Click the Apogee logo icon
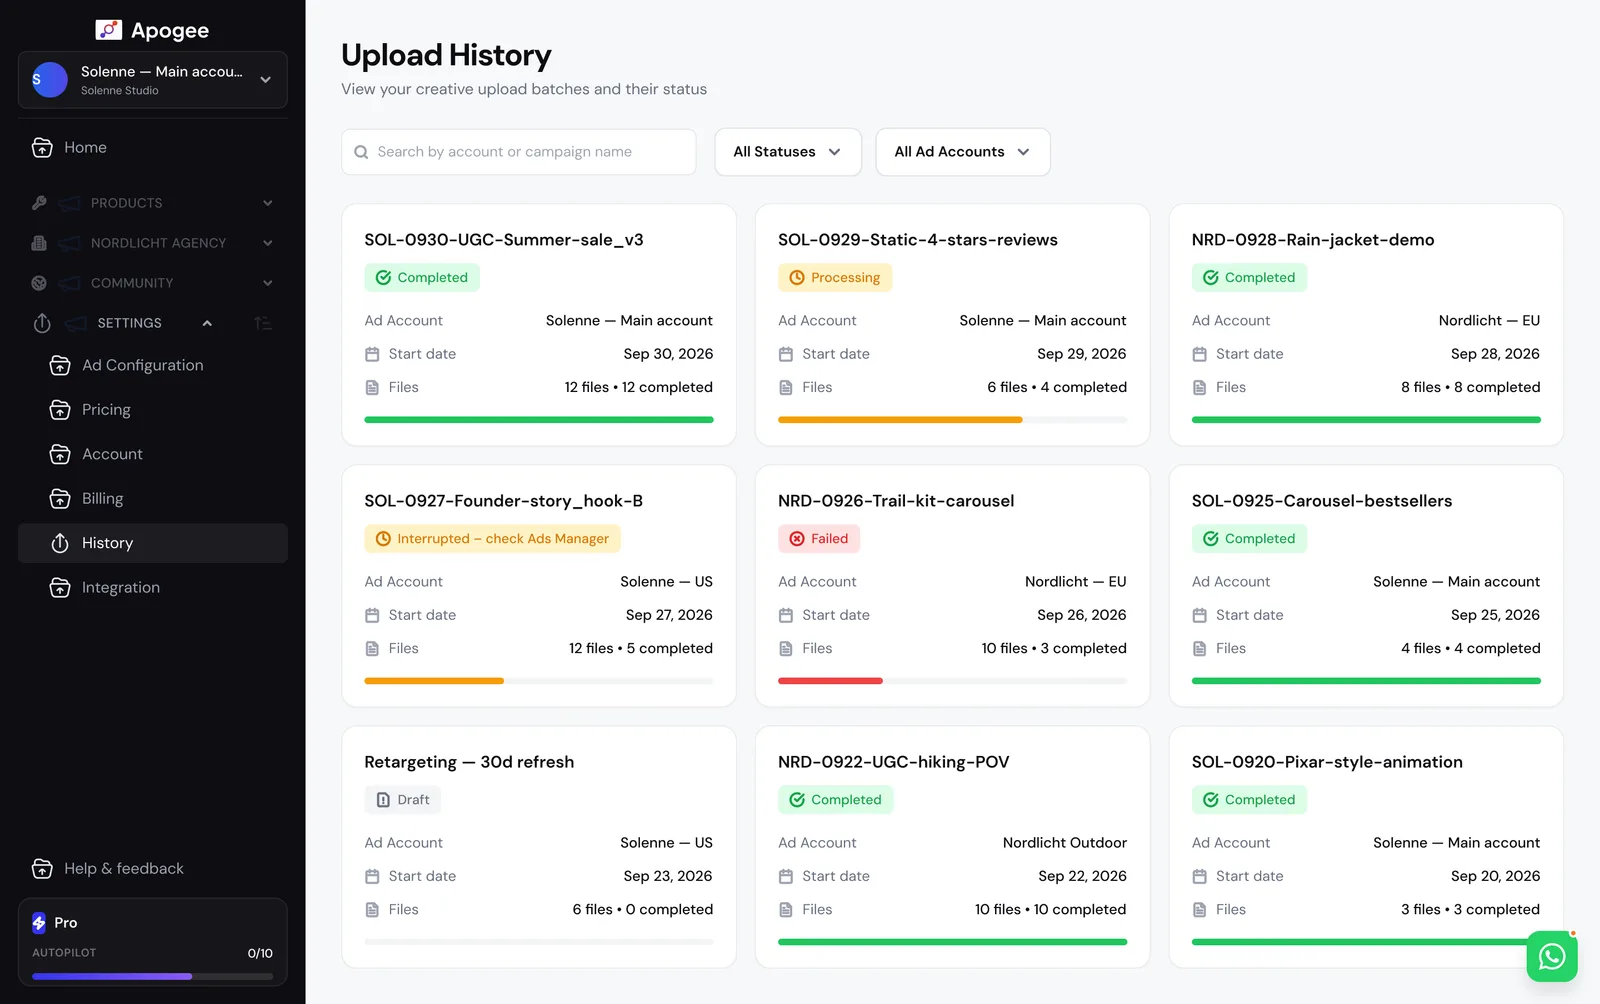The image size is (1600, 1004). coord(108,30)
